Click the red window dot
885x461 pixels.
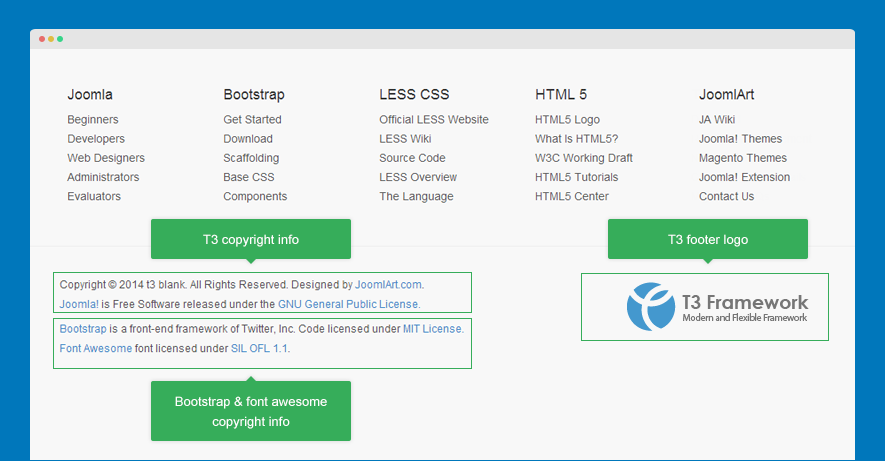[x=42, y=39]
